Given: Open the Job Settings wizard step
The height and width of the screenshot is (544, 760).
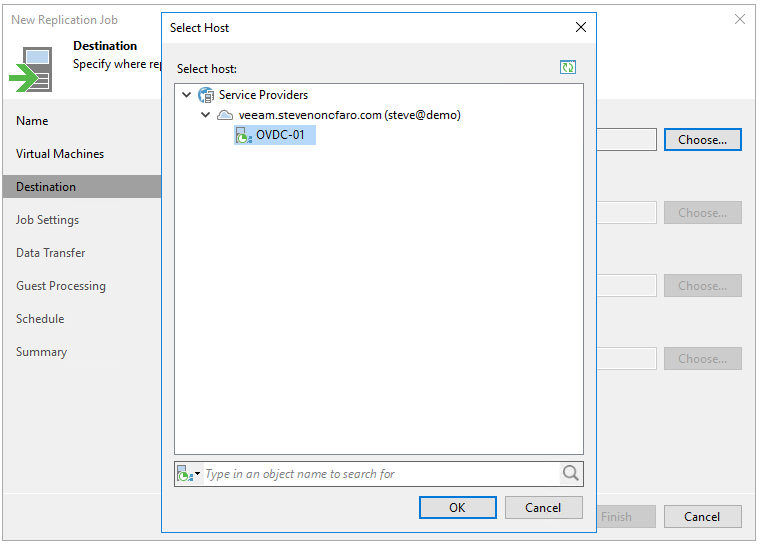Looking at the screenshot, I should (47, 220).
